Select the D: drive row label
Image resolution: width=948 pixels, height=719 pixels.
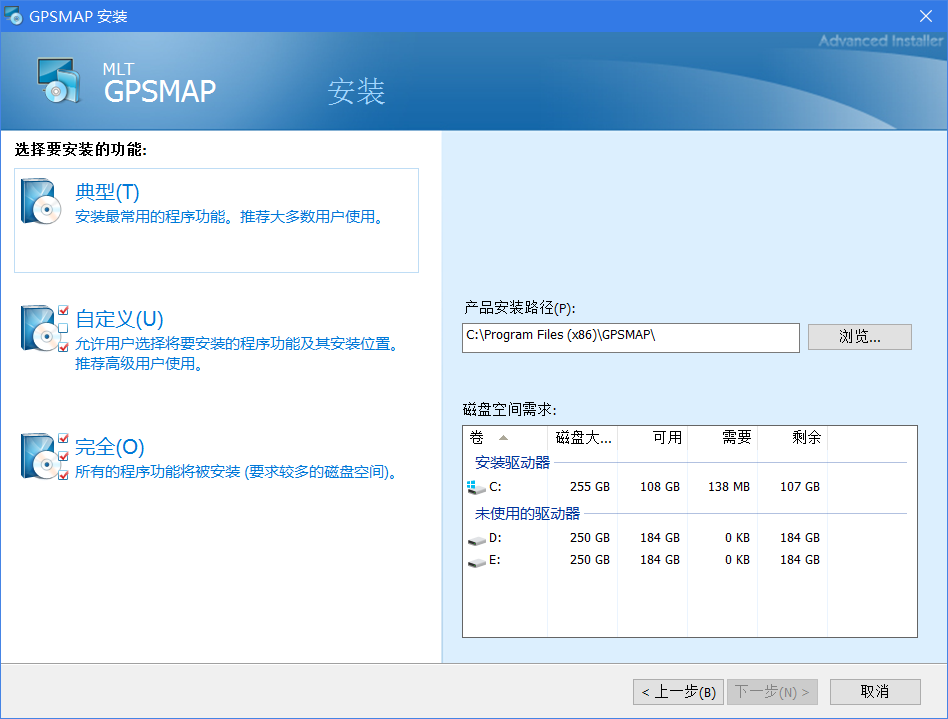click(x=495, y=538)
